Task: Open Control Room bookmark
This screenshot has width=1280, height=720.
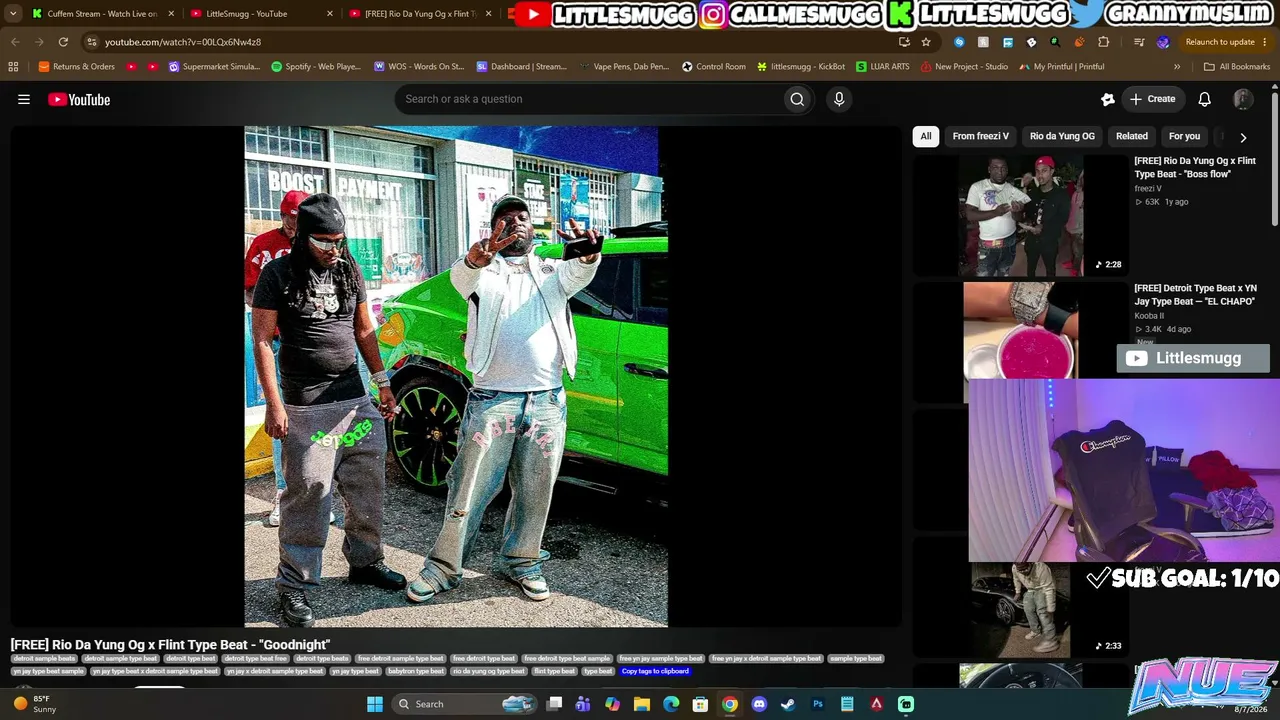Action: pos(714,67)
